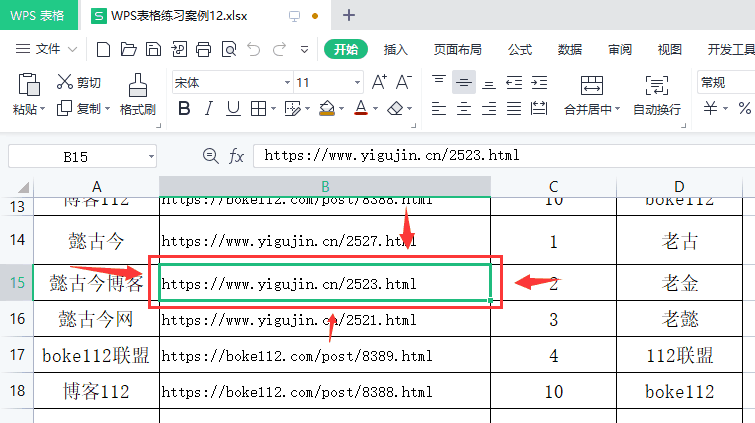Click the print icon
Screen dimensions: 755x423
(x=203, y=49)
